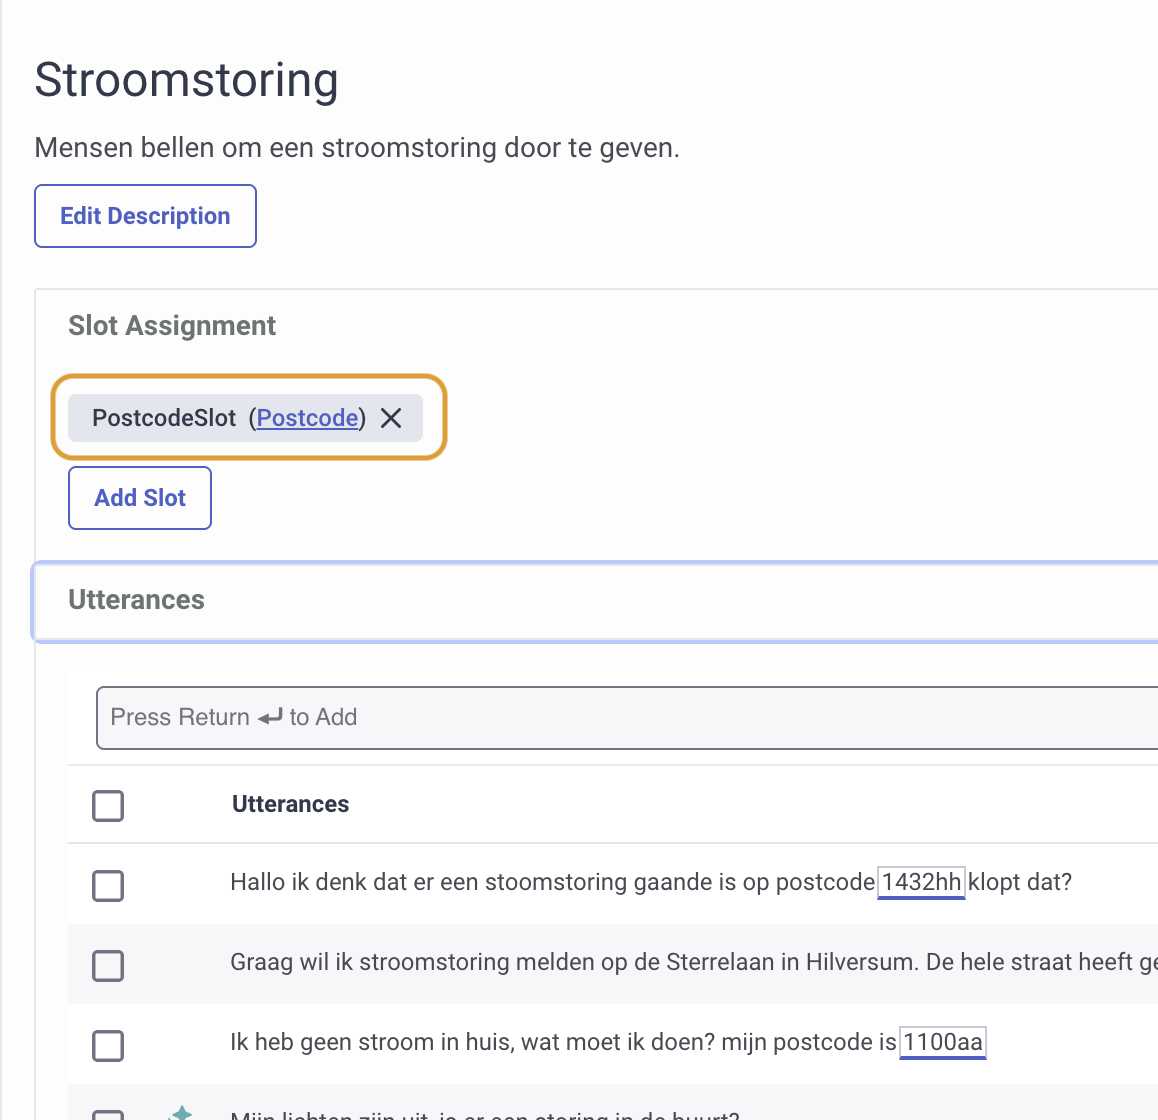Click the Stroomstoring intent title

point(186,80)
